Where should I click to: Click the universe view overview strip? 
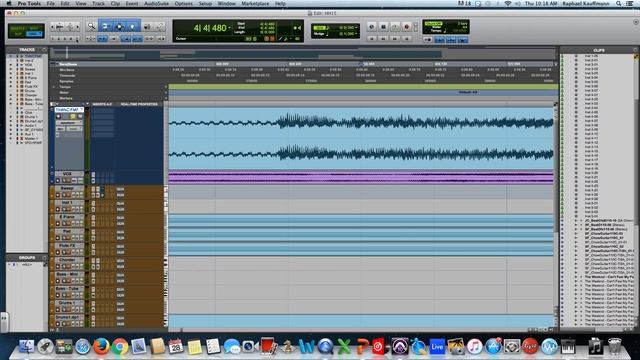point(304,53)
